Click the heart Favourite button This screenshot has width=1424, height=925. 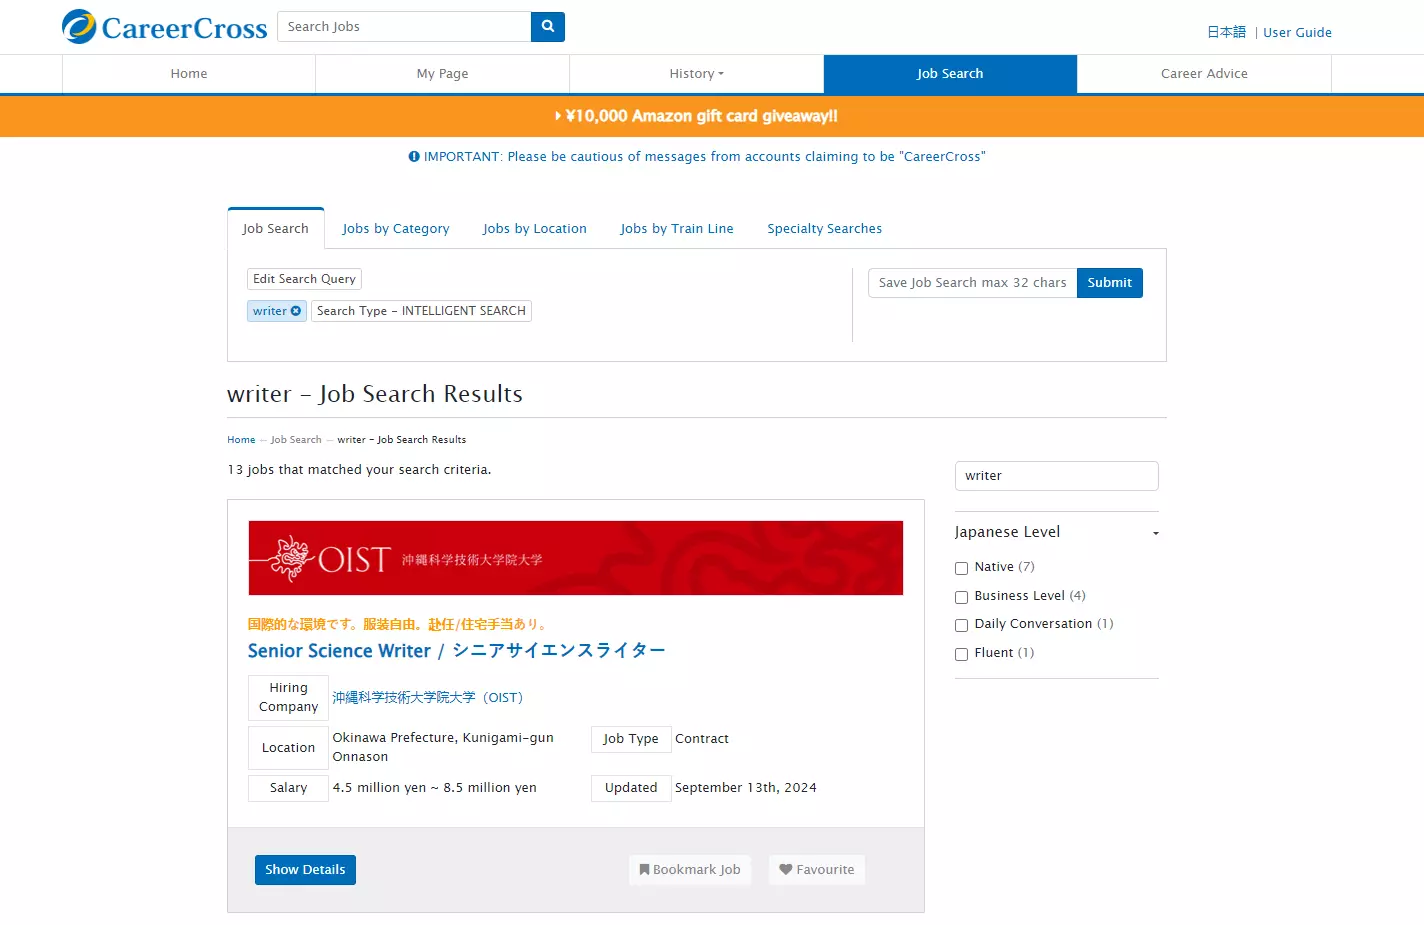coord(817,870)
